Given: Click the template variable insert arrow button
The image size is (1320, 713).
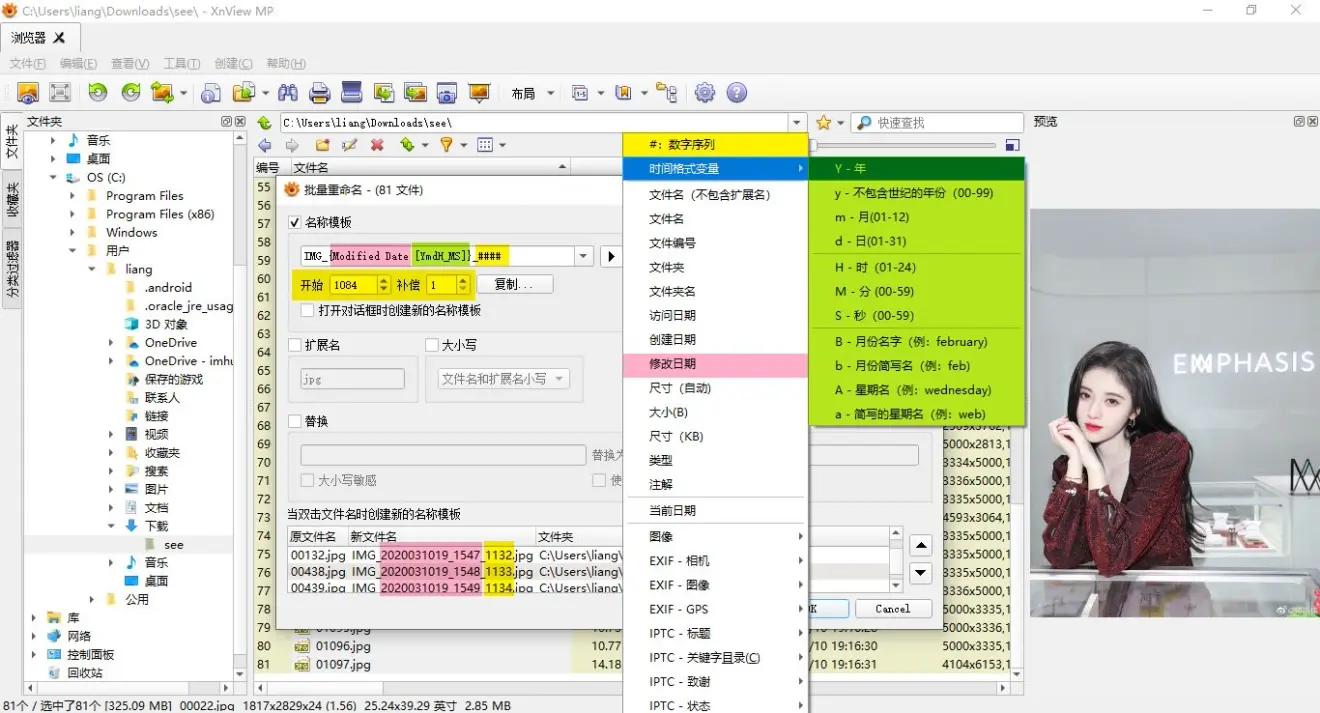Looking at the screenshot, I should point(611,256).
